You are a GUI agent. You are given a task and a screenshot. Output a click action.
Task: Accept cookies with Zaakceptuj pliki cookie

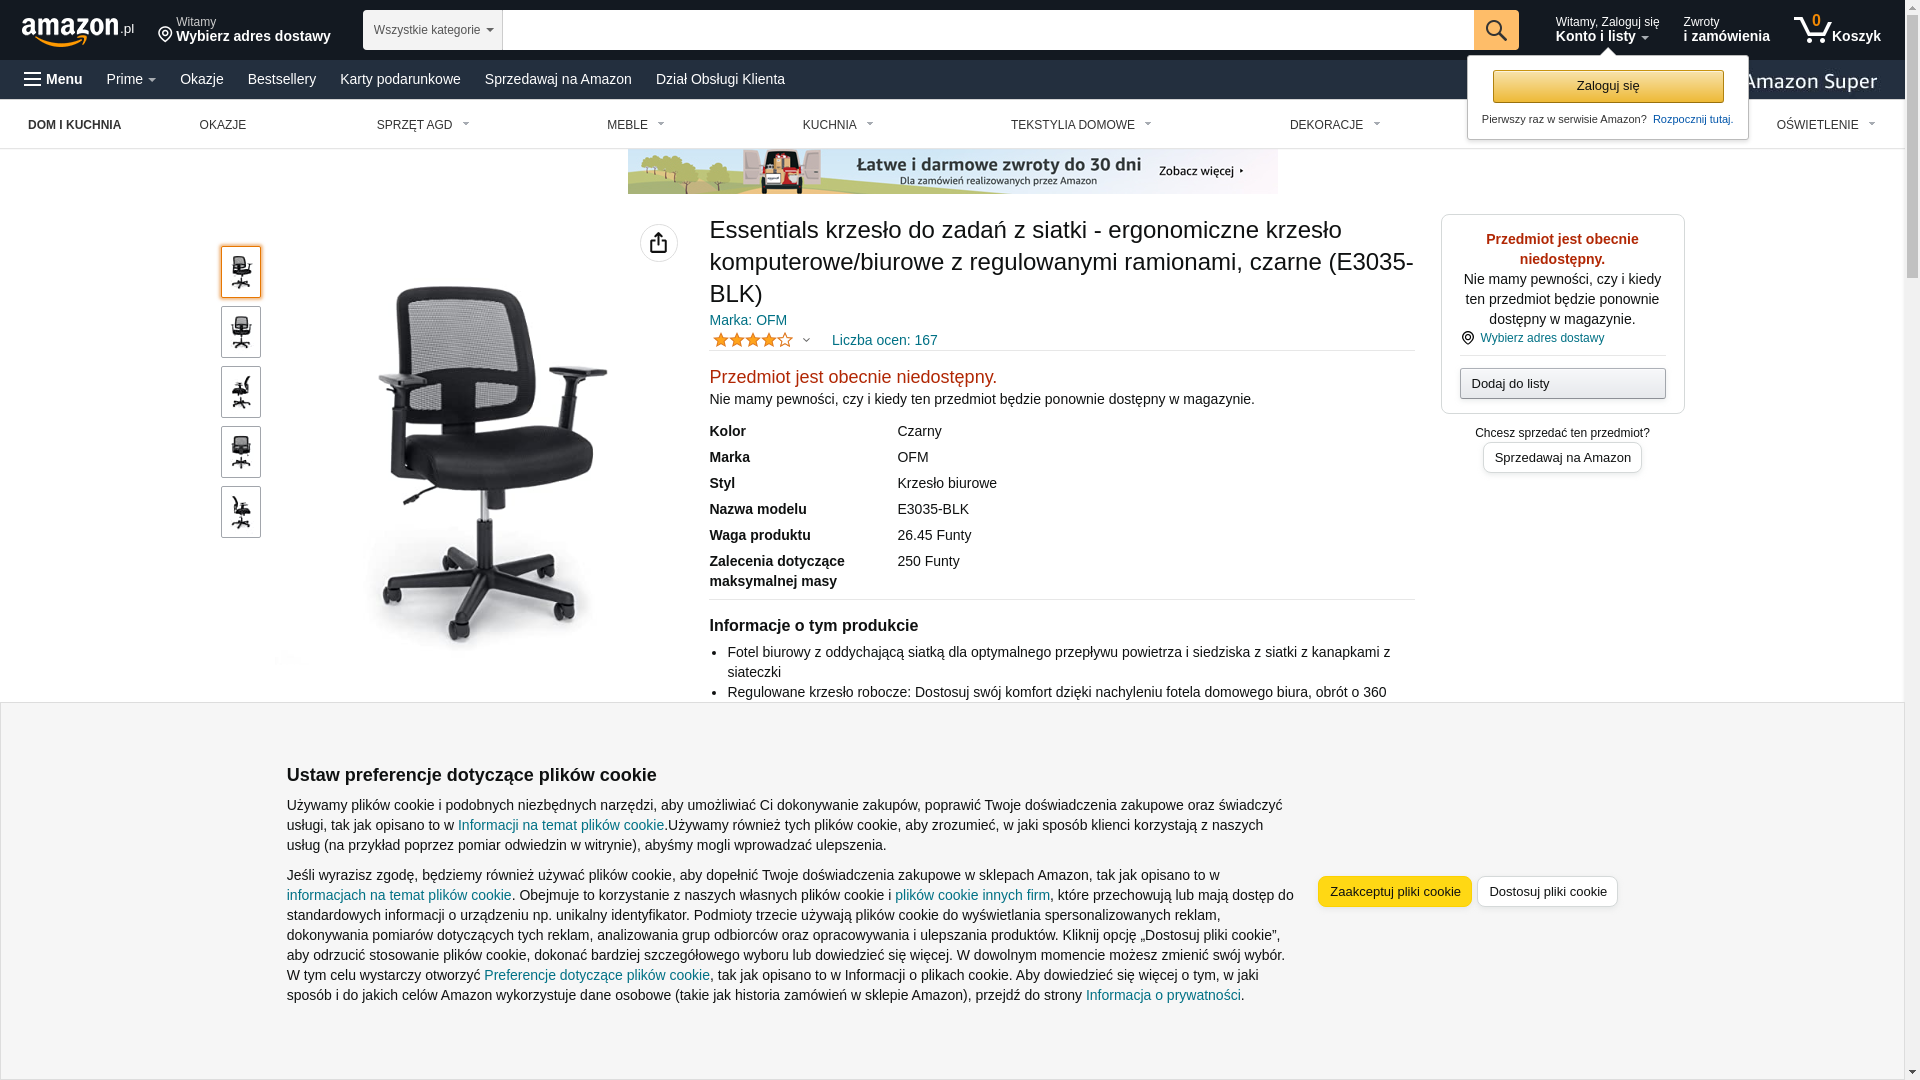click(1395, 892)
